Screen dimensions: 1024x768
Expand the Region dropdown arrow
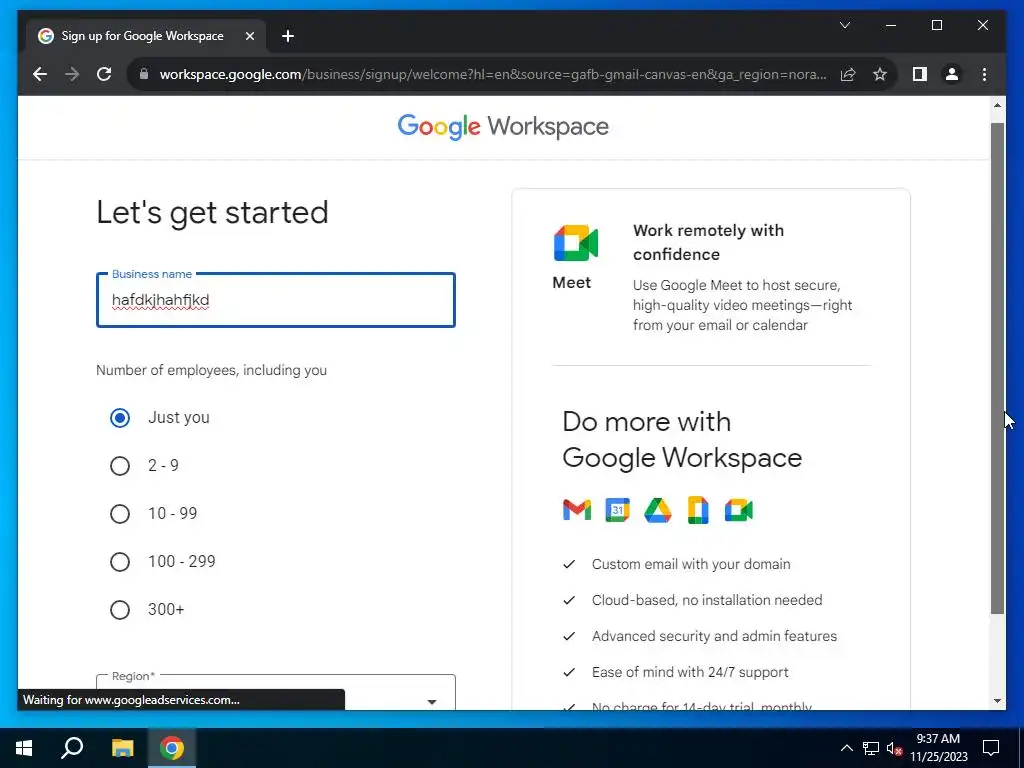coord(432,701)
